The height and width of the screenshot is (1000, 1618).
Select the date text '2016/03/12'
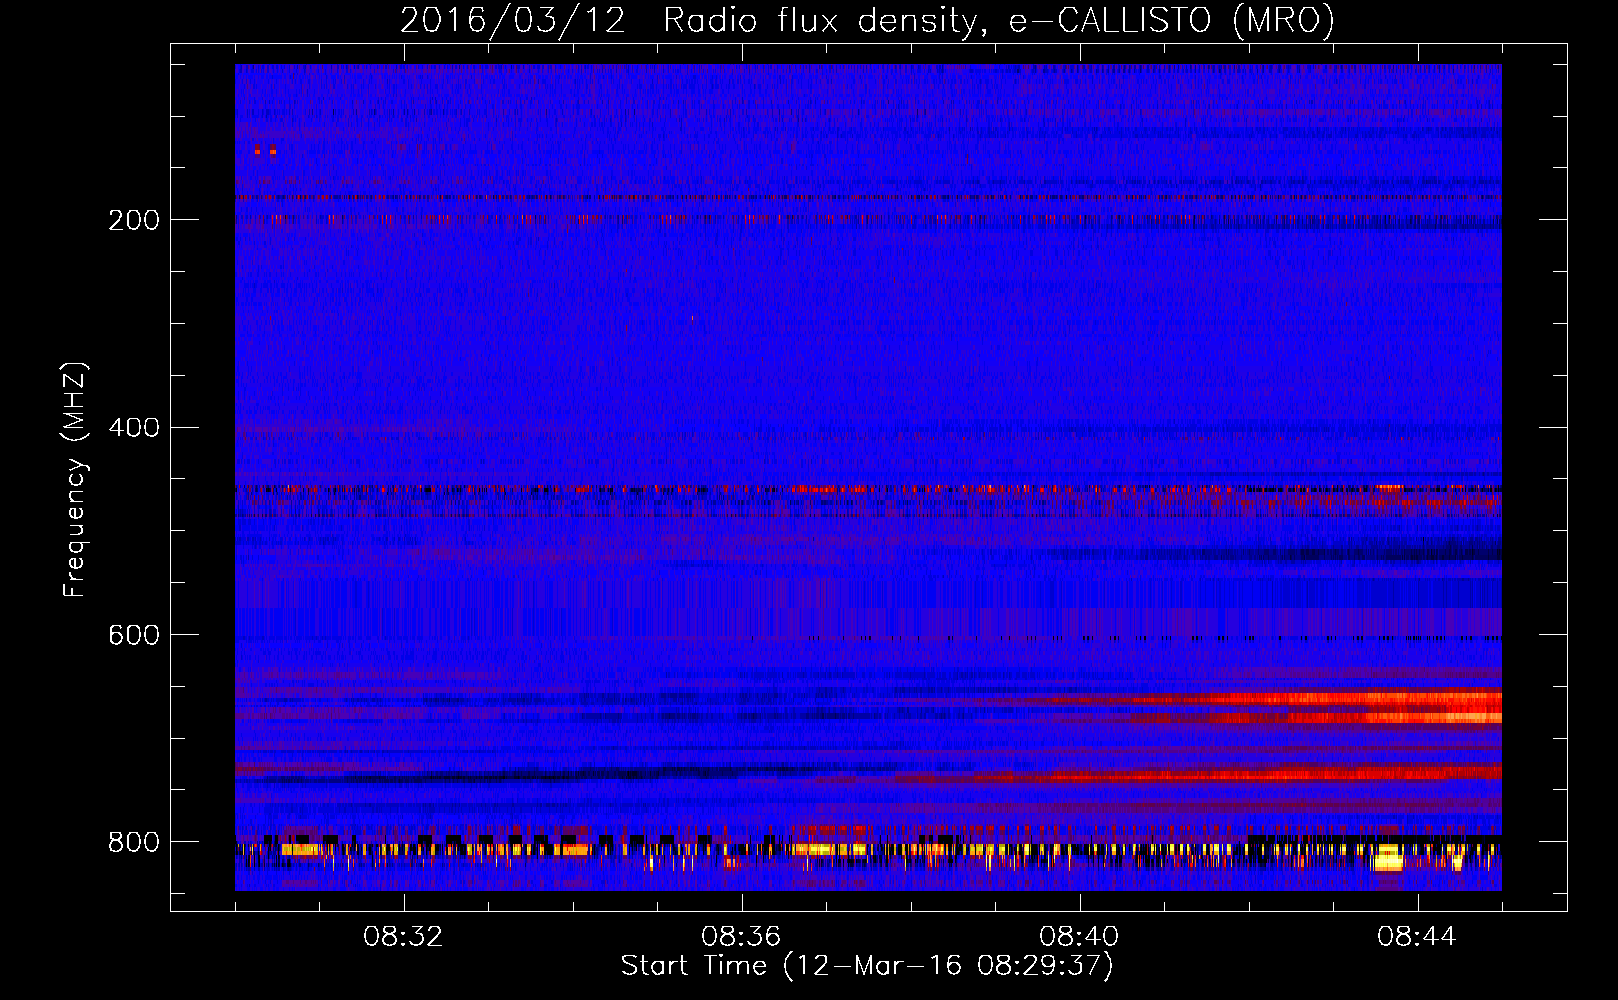(512, 21)
